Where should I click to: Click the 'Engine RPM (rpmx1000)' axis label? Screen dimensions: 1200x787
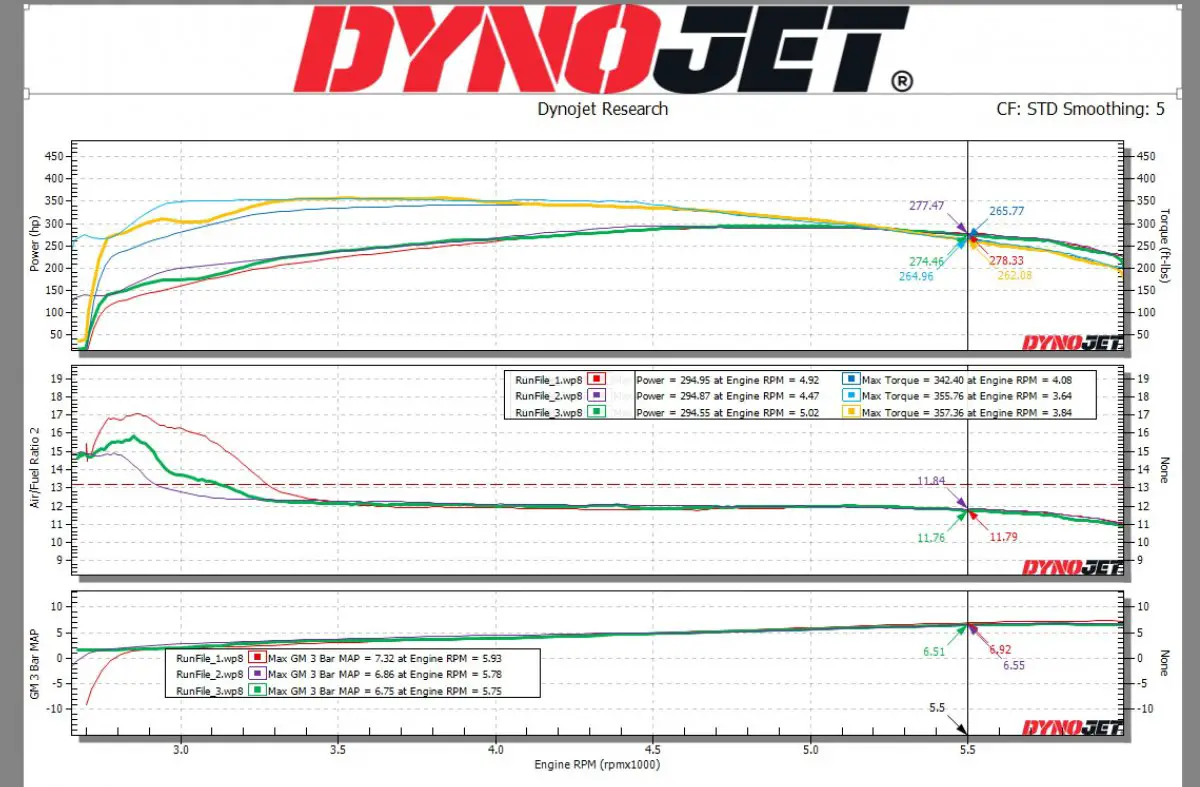click(598, 764)
